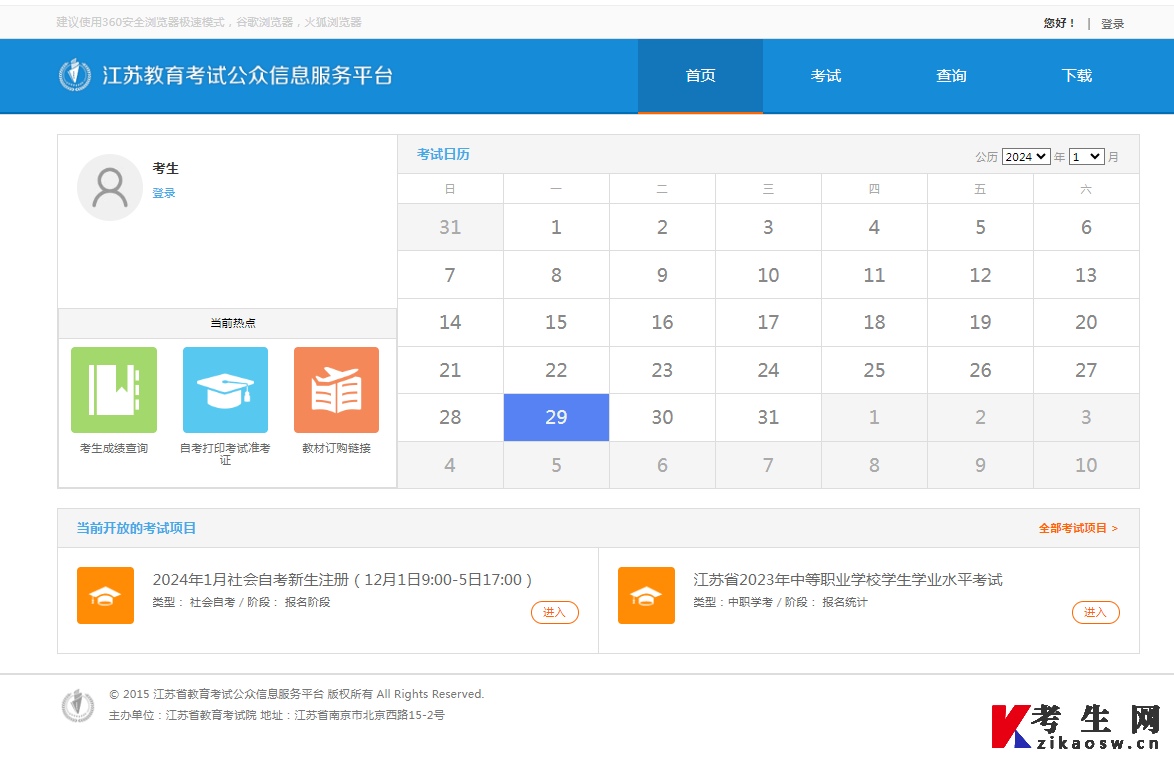Viewport: 1174px width, 762px height.
Task: Open the 查询 navigation tab
Action: pyautogui.click(x=951, y=76)
